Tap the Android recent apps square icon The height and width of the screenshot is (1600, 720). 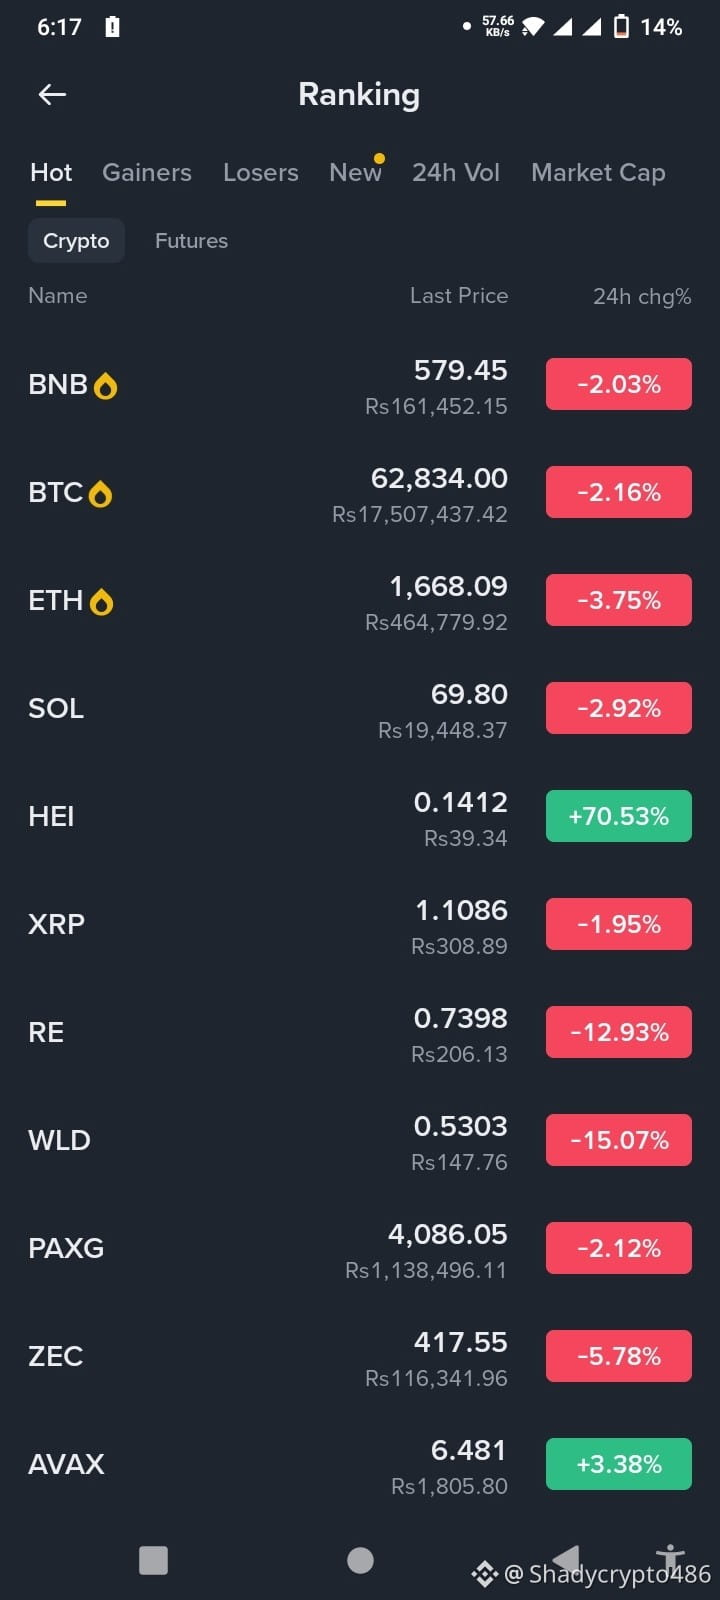click(x=153, y=1560)
